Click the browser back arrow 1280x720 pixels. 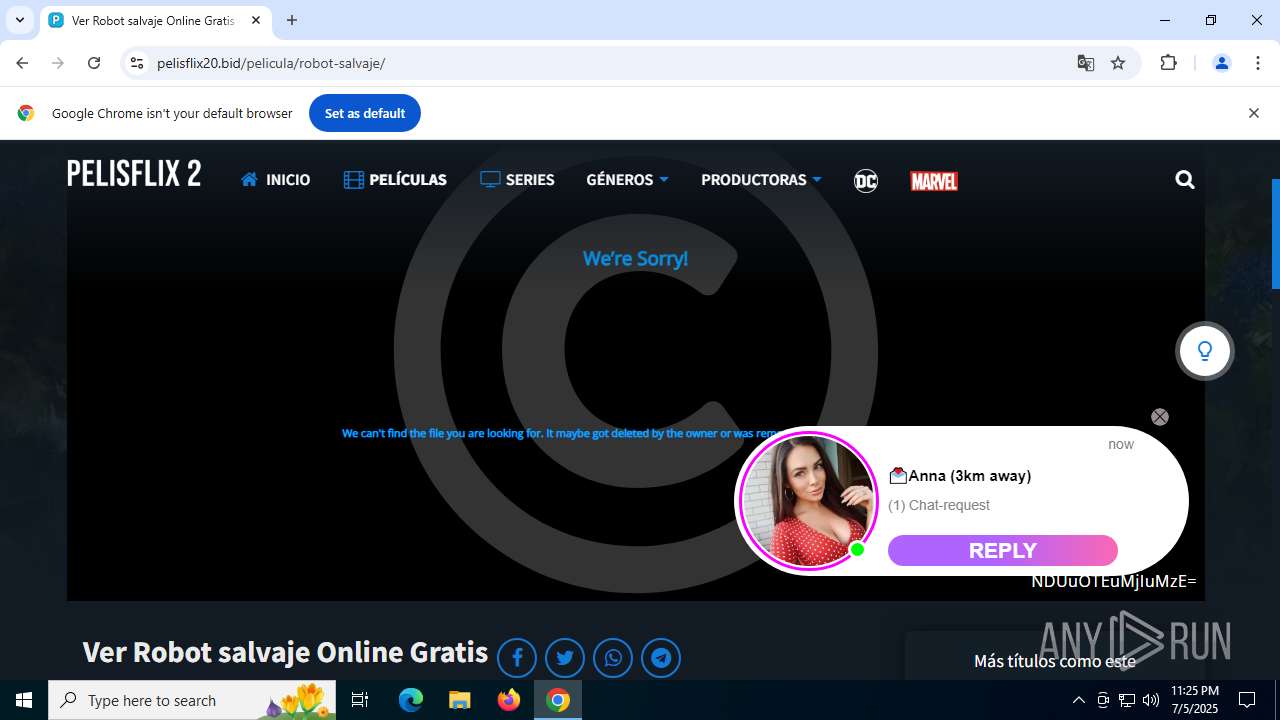coord(22,63)
